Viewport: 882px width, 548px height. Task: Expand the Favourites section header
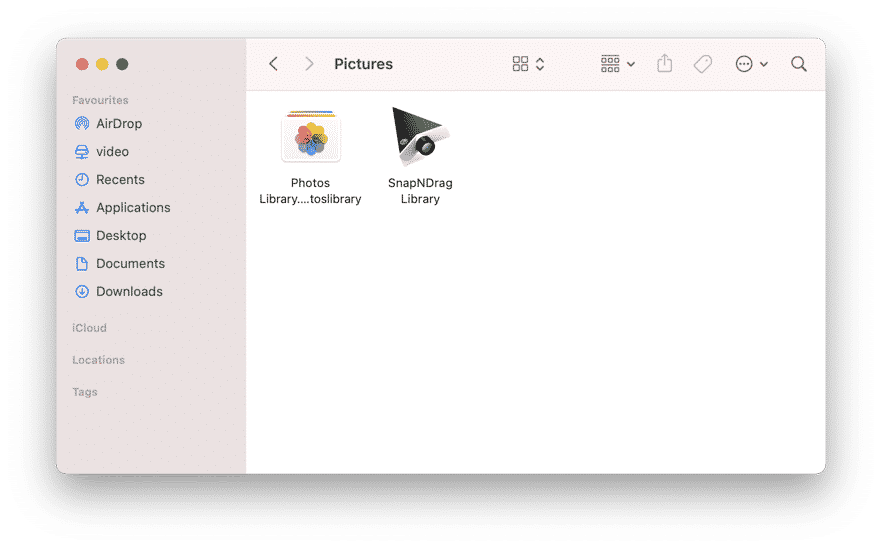pyautogui.click(x=100, y=100)
